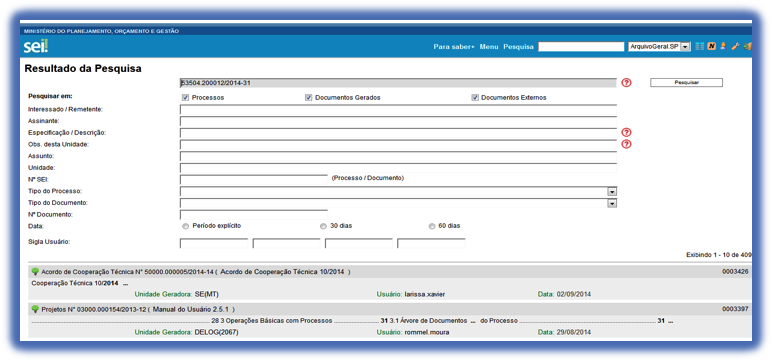Open the Para saber+ menu item
This screenshot has height=361, width=772.
pyautogui.click(x=453, y=47)
